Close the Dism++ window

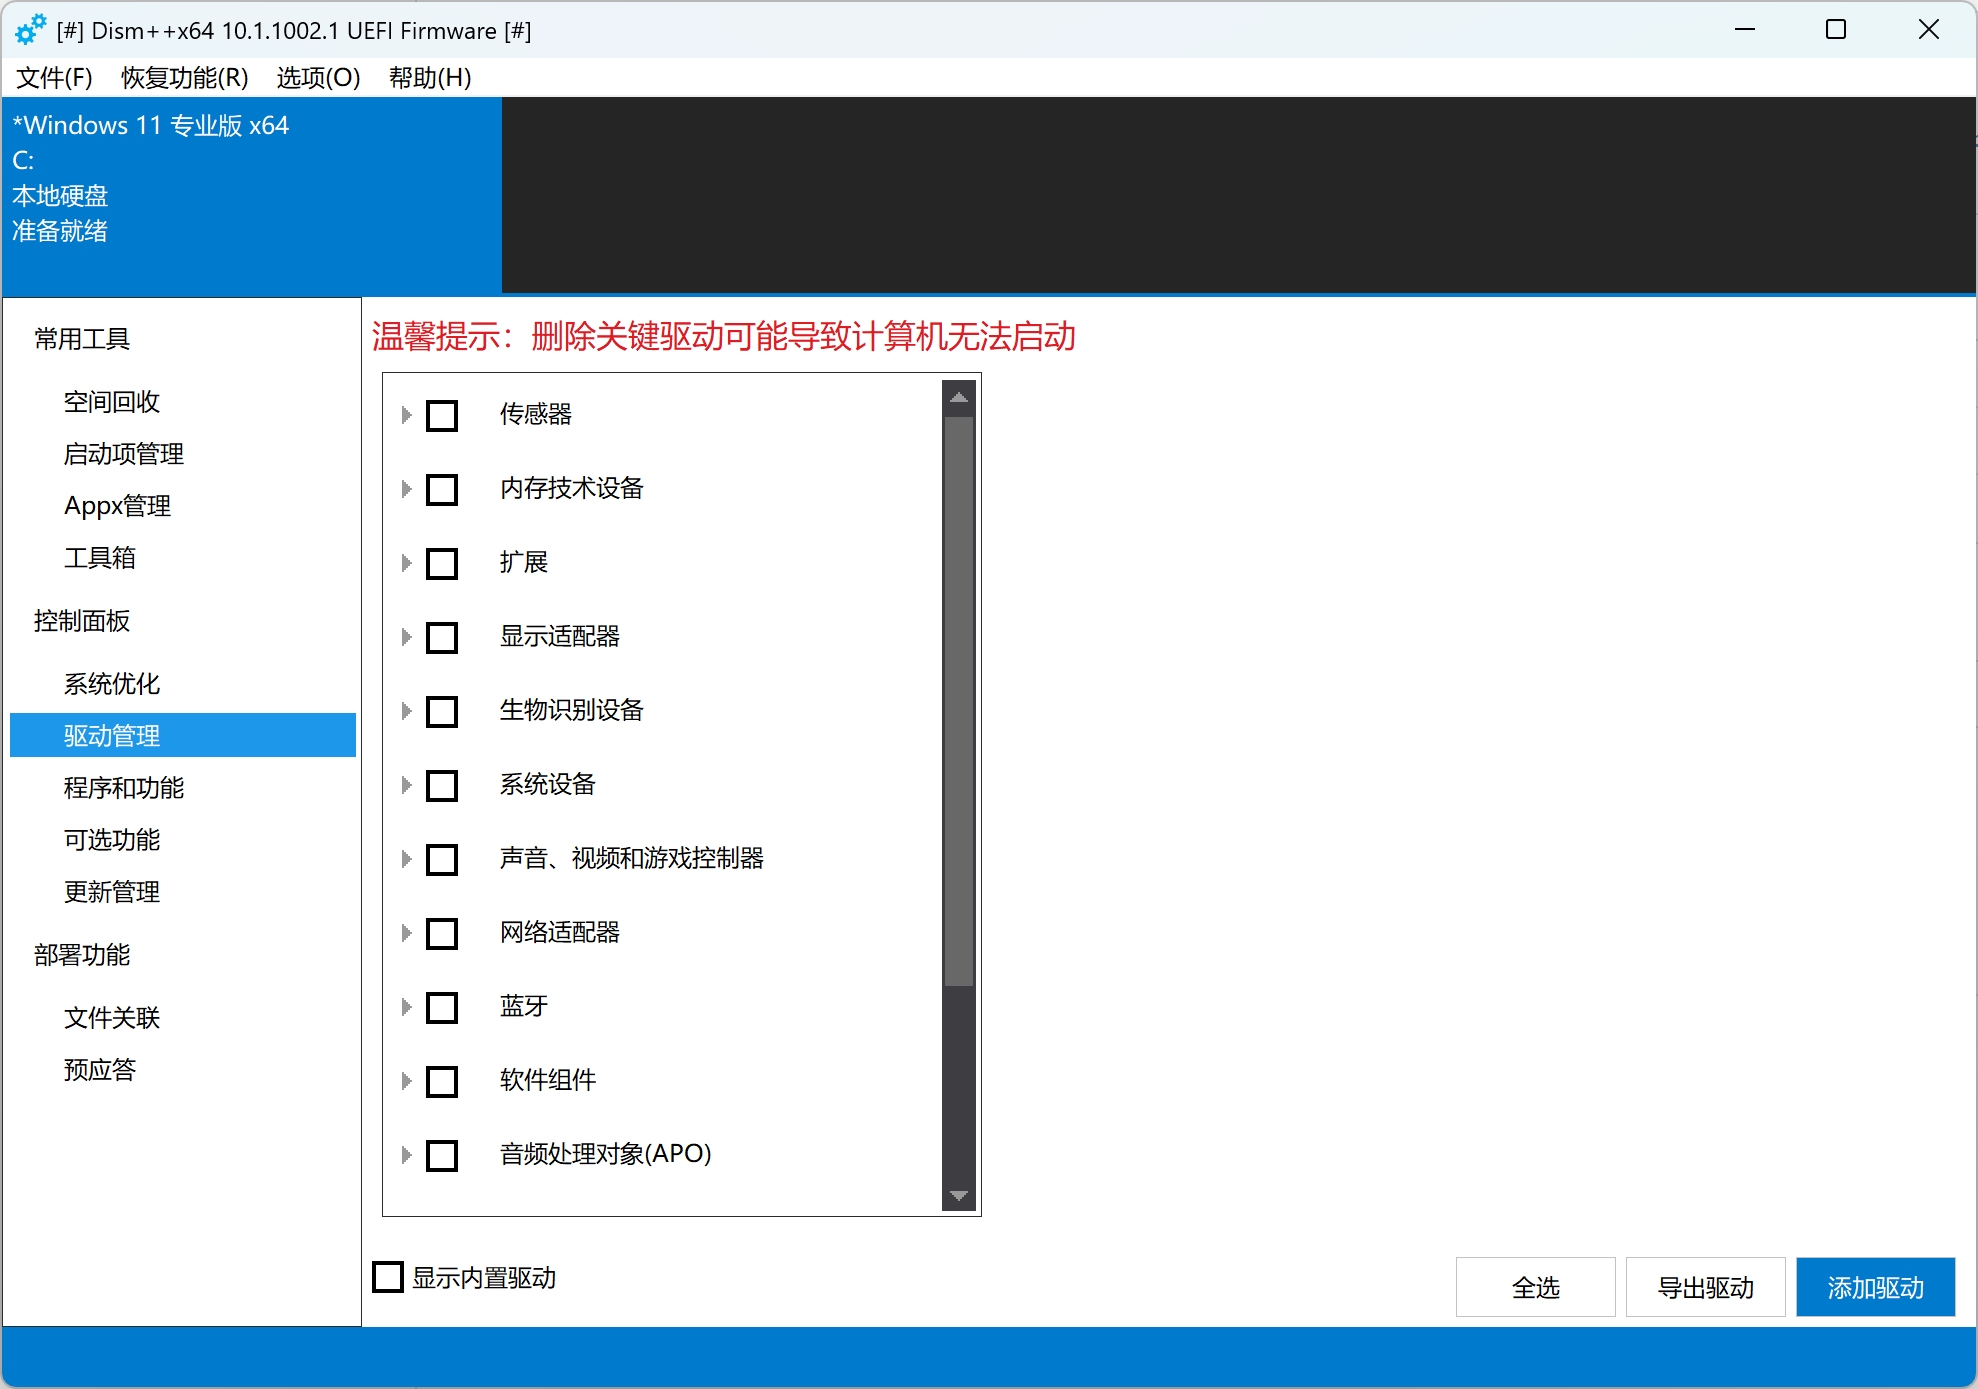(x=1929, y=30)
